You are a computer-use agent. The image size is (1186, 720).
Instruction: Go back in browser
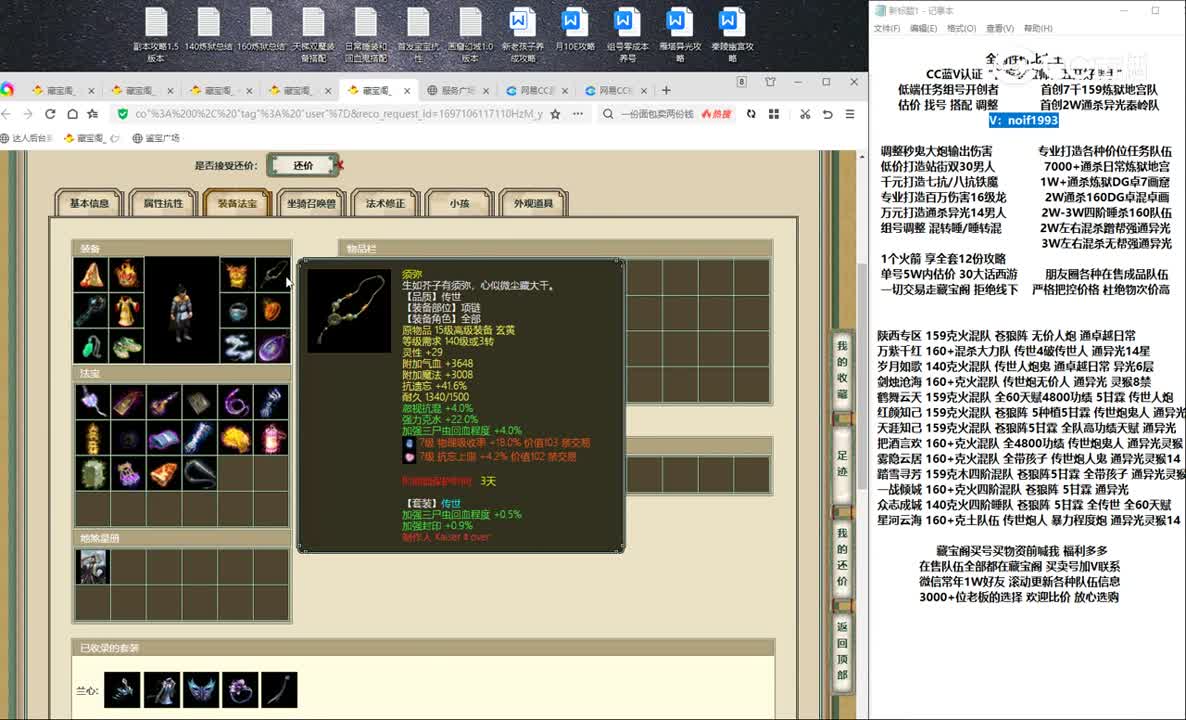(7, 113)
